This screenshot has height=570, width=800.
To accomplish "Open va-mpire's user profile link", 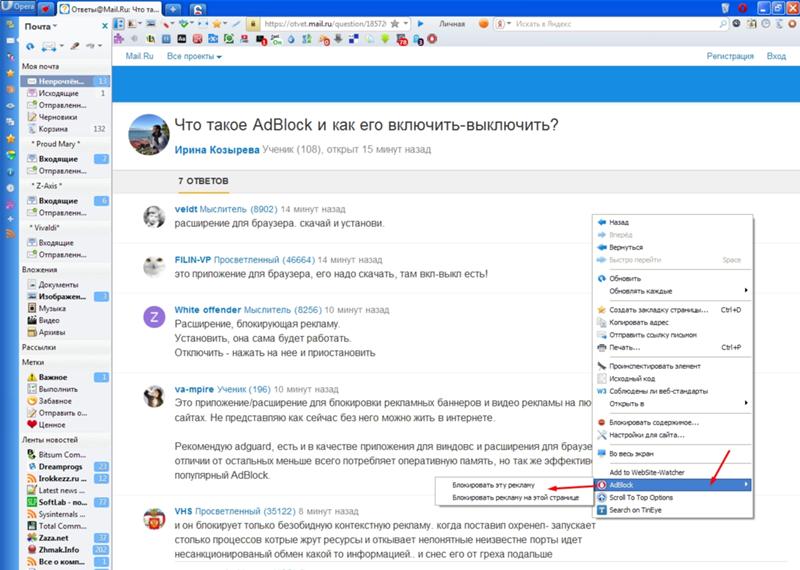I will click(194, 389).
